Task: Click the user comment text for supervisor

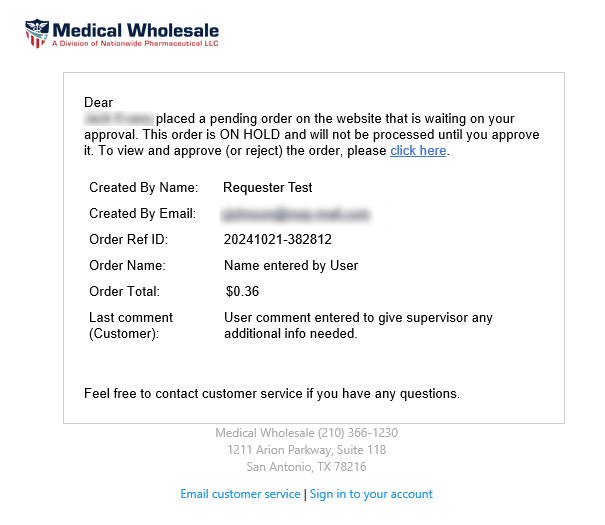Action: pyautogui.click(x=358, y=326)
